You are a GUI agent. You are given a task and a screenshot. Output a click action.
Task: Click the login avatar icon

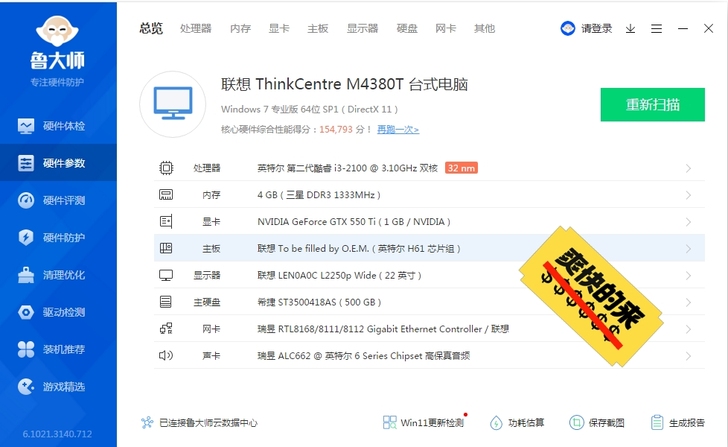pos(567,28)
